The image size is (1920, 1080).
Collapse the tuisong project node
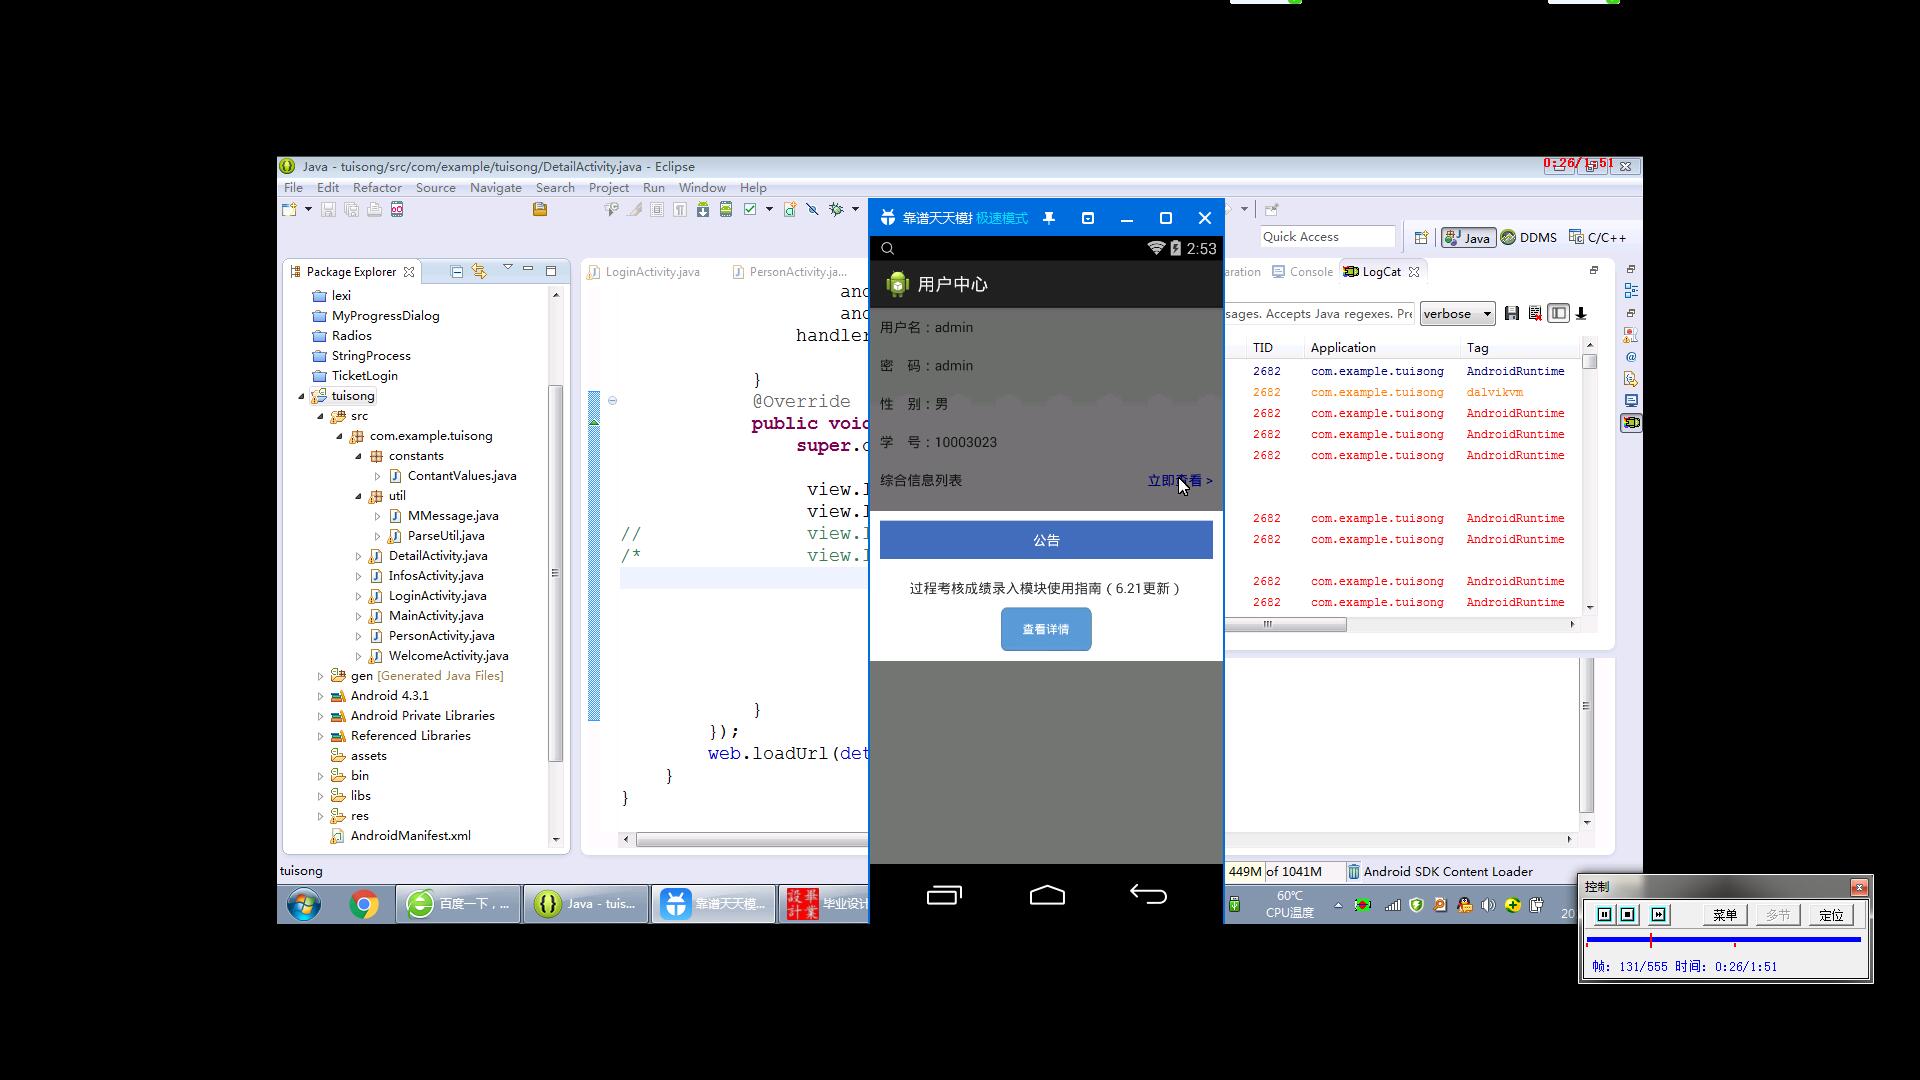302,396
